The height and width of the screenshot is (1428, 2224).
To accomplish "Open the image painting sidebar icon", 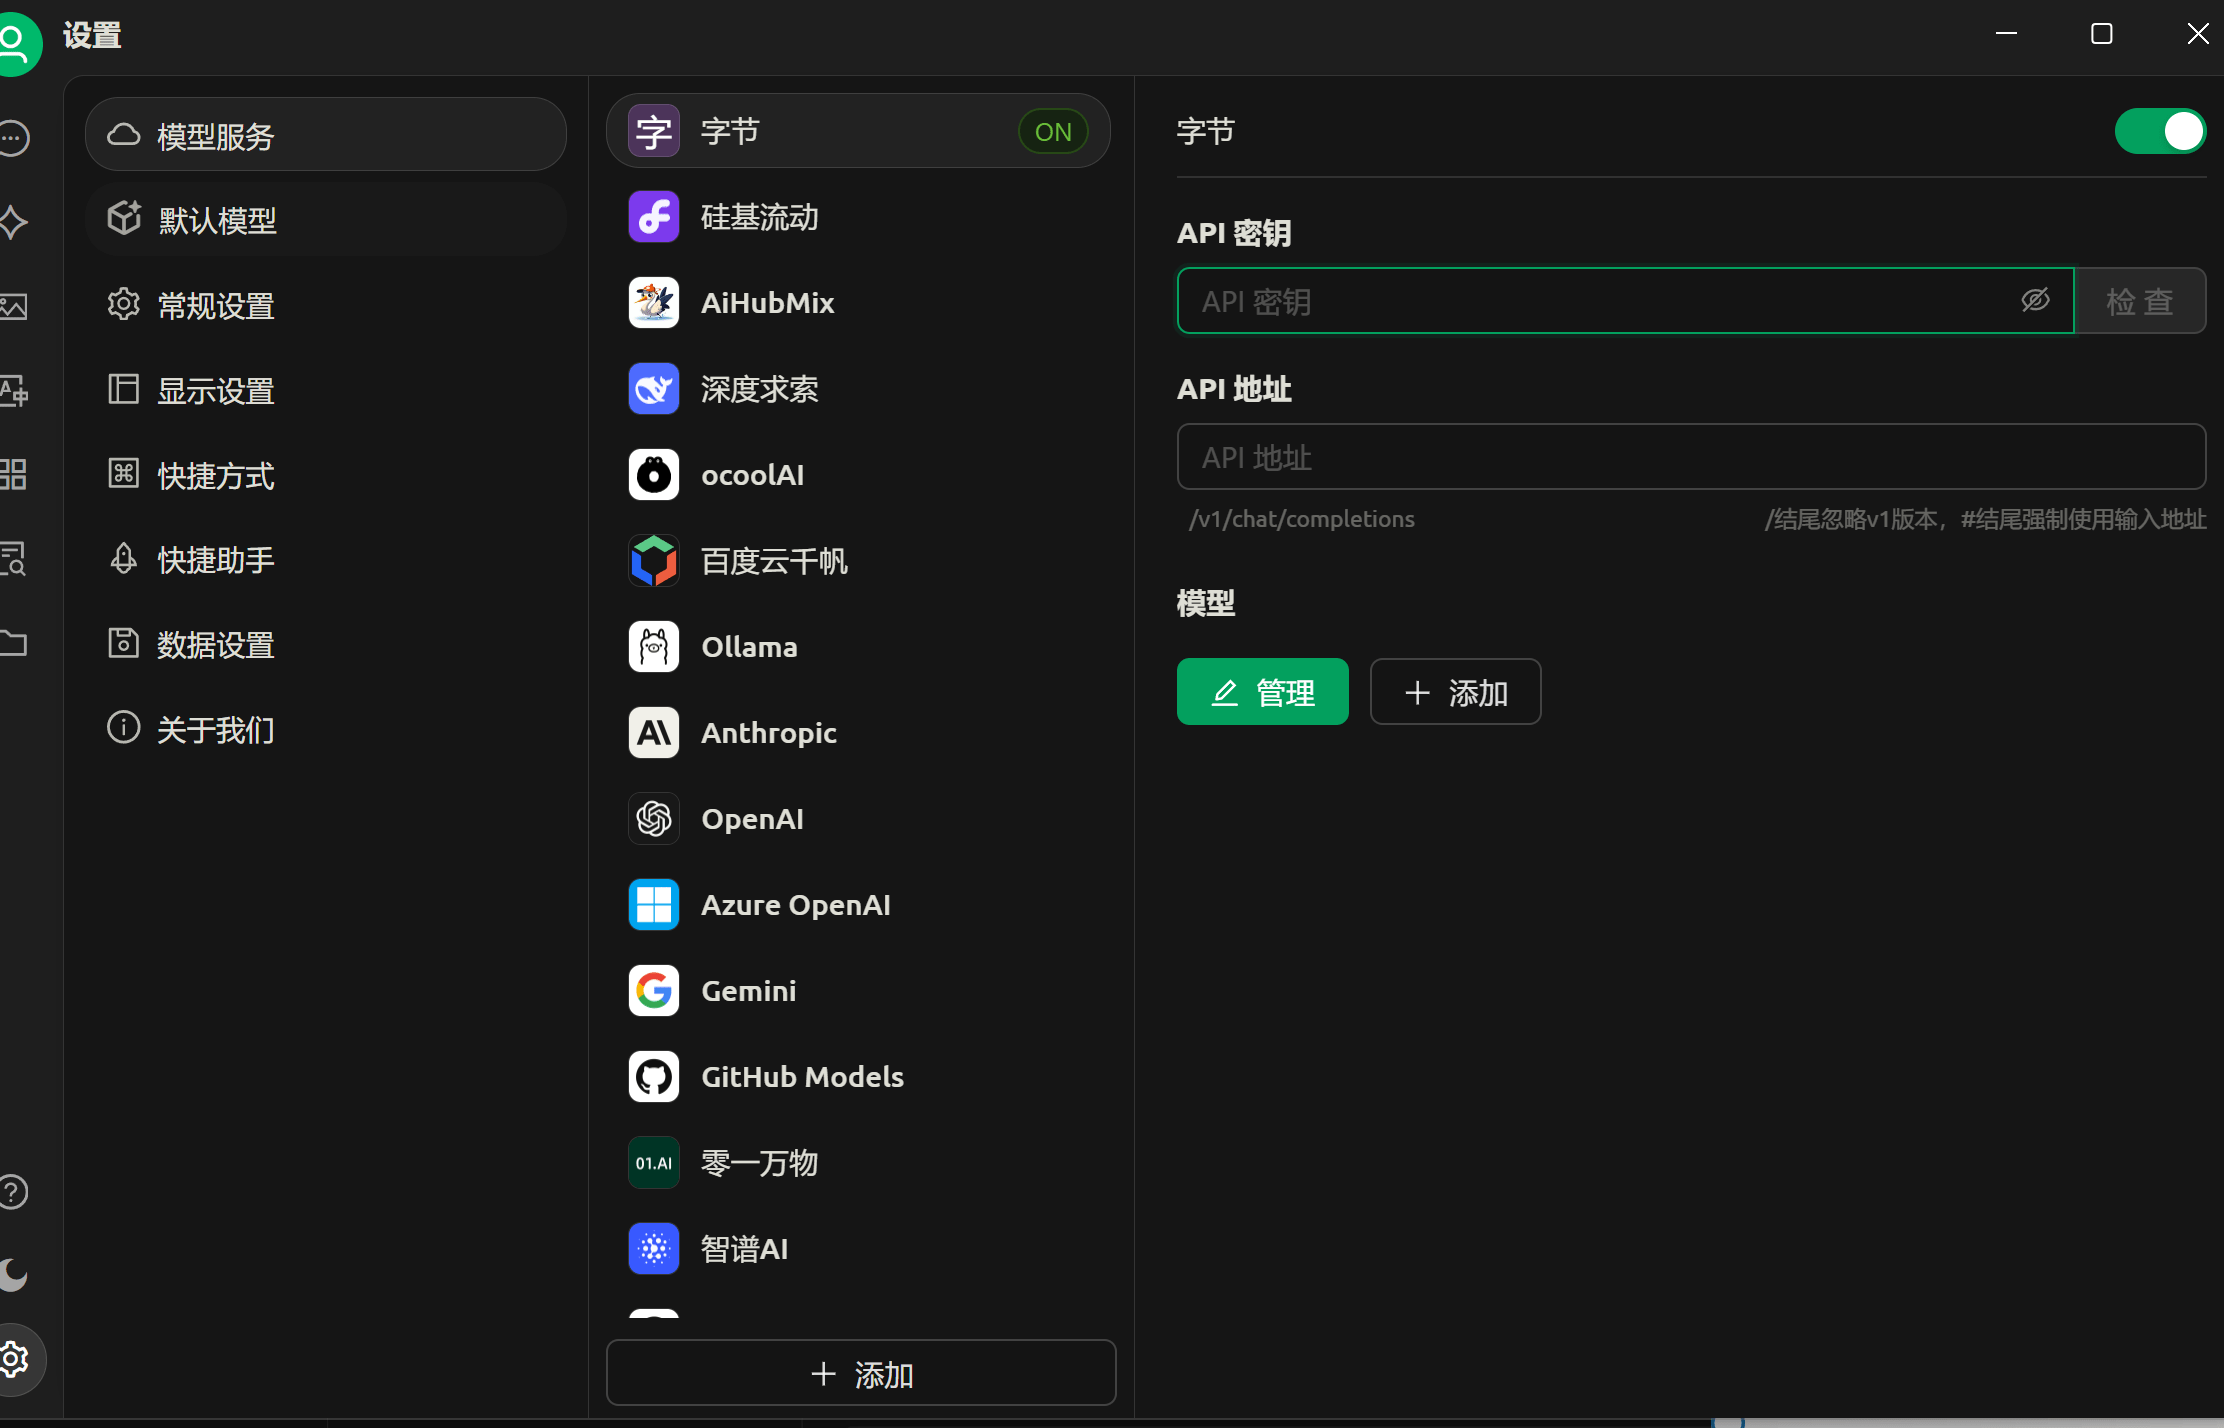I will click(13, 306).
